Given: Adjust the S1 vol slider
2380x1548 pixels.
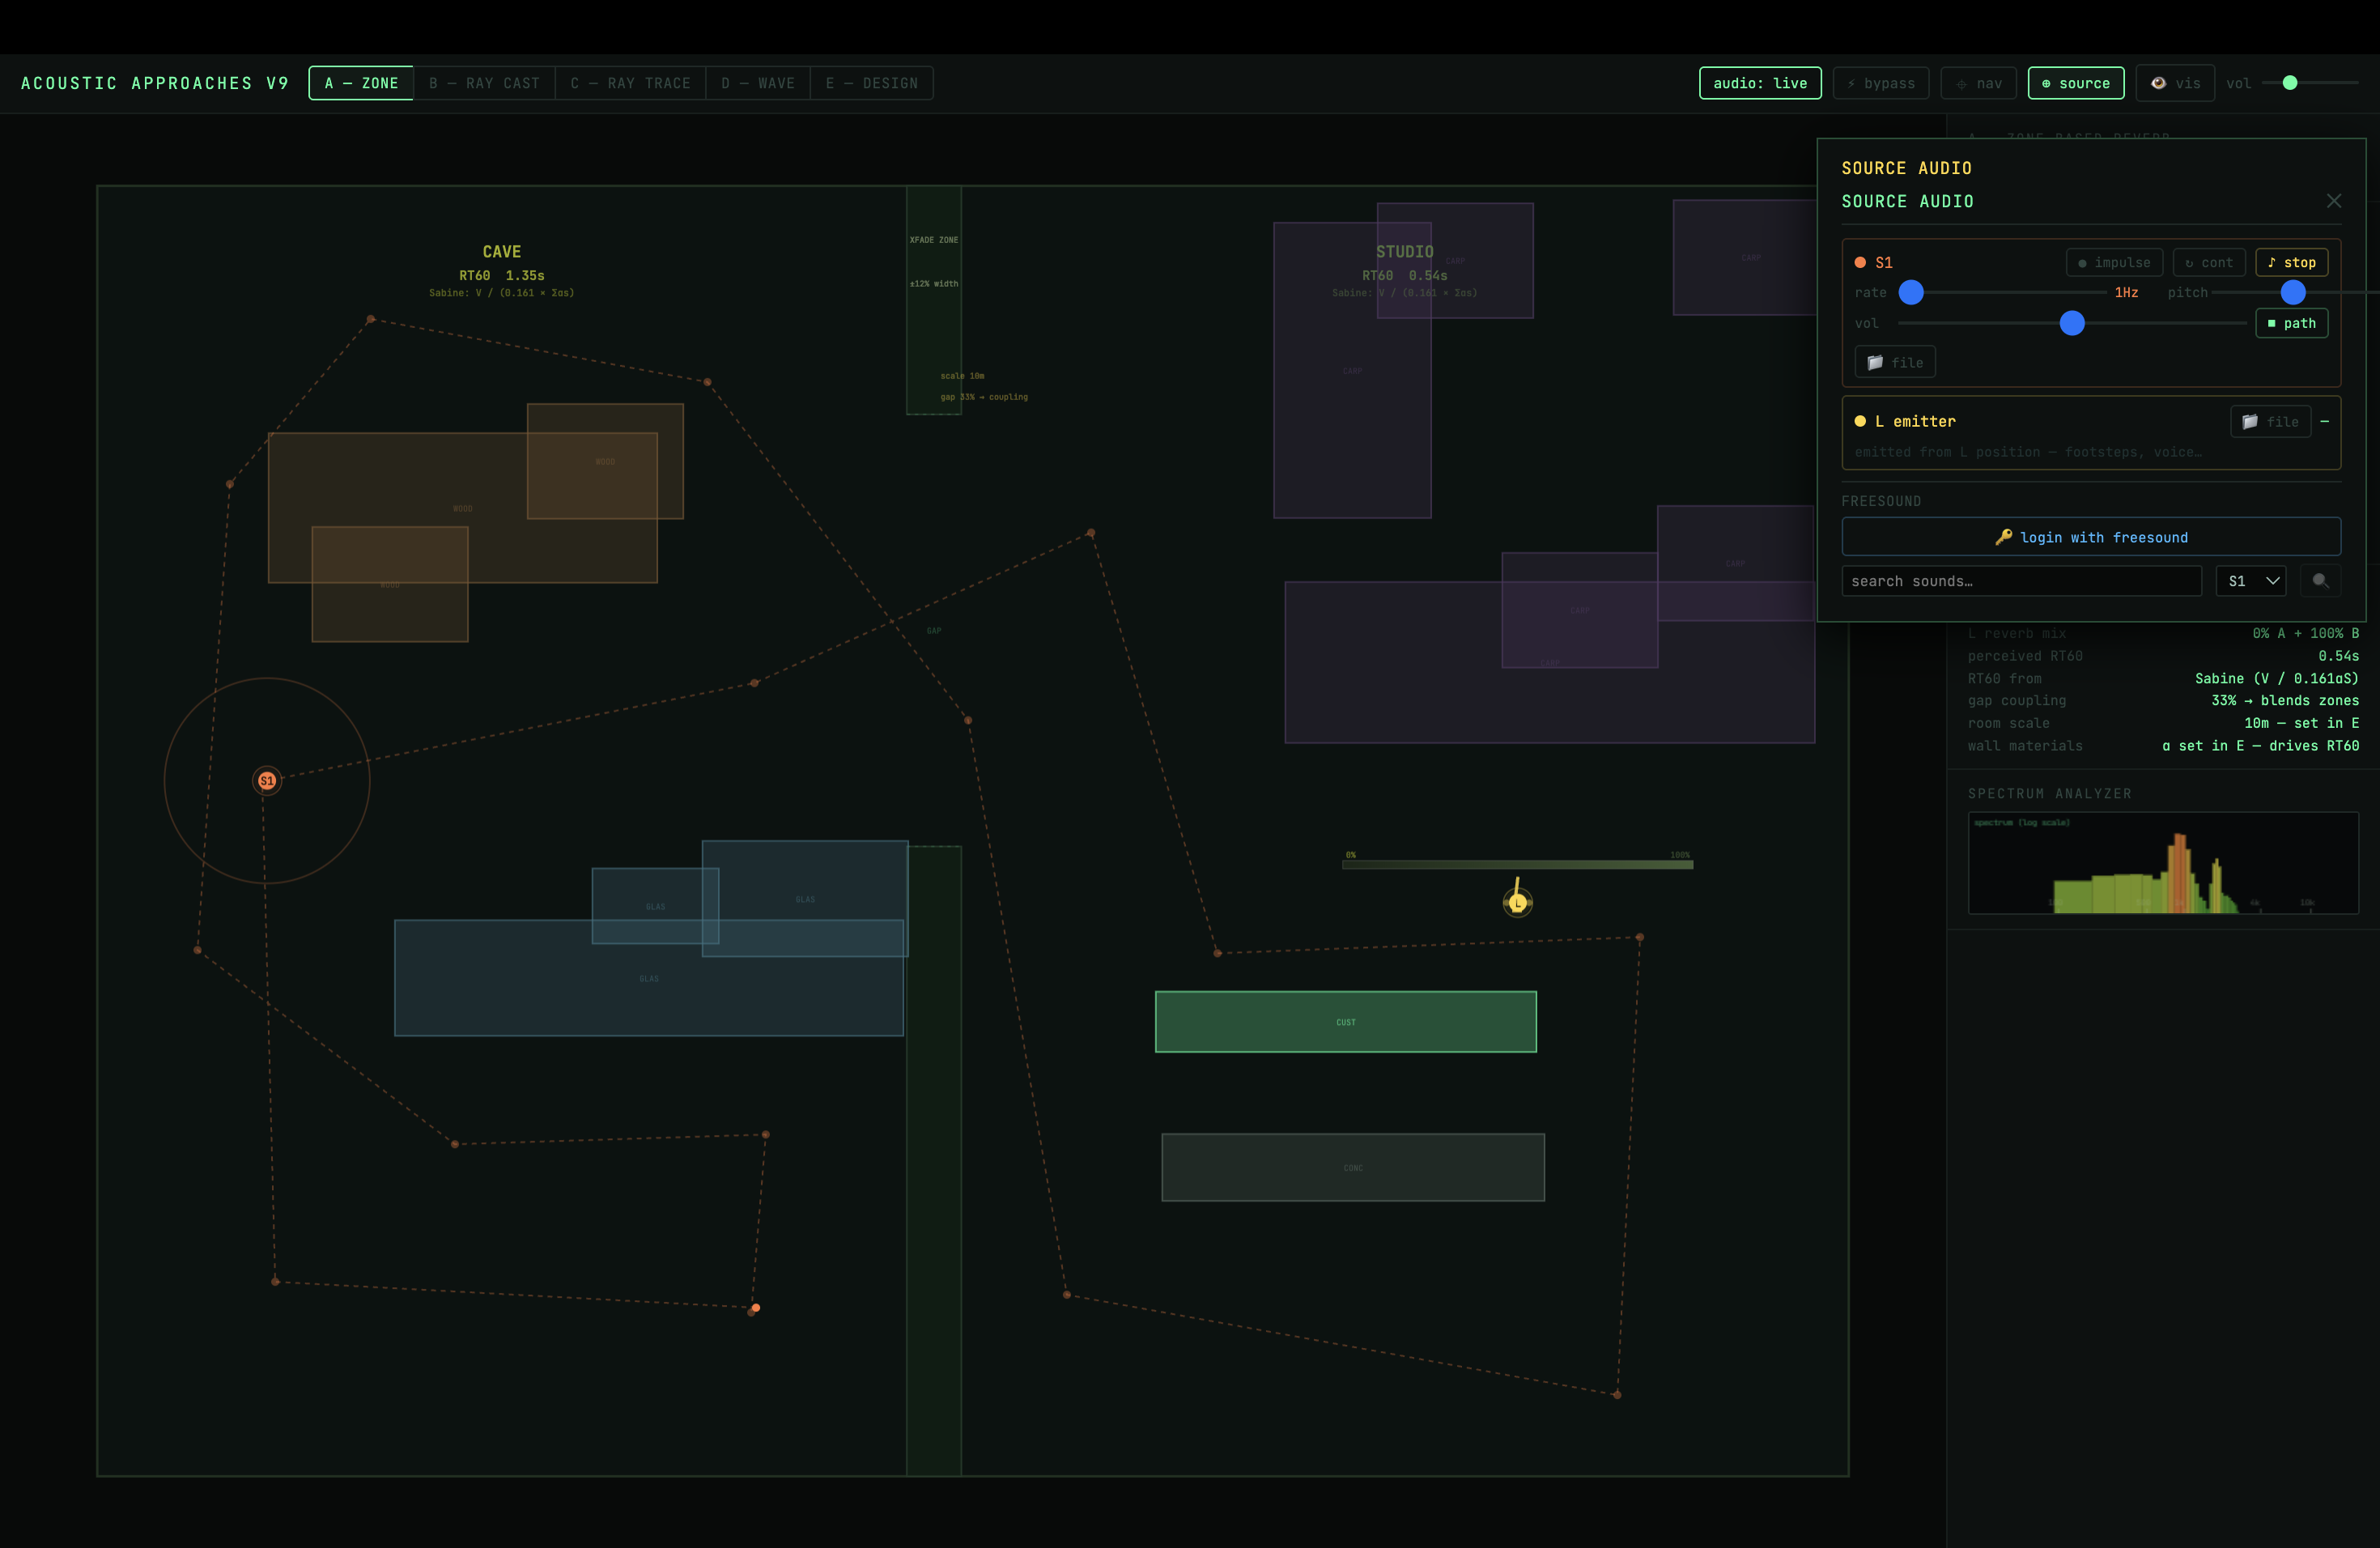Looking at the screenshot, I should pos(2072,323).
